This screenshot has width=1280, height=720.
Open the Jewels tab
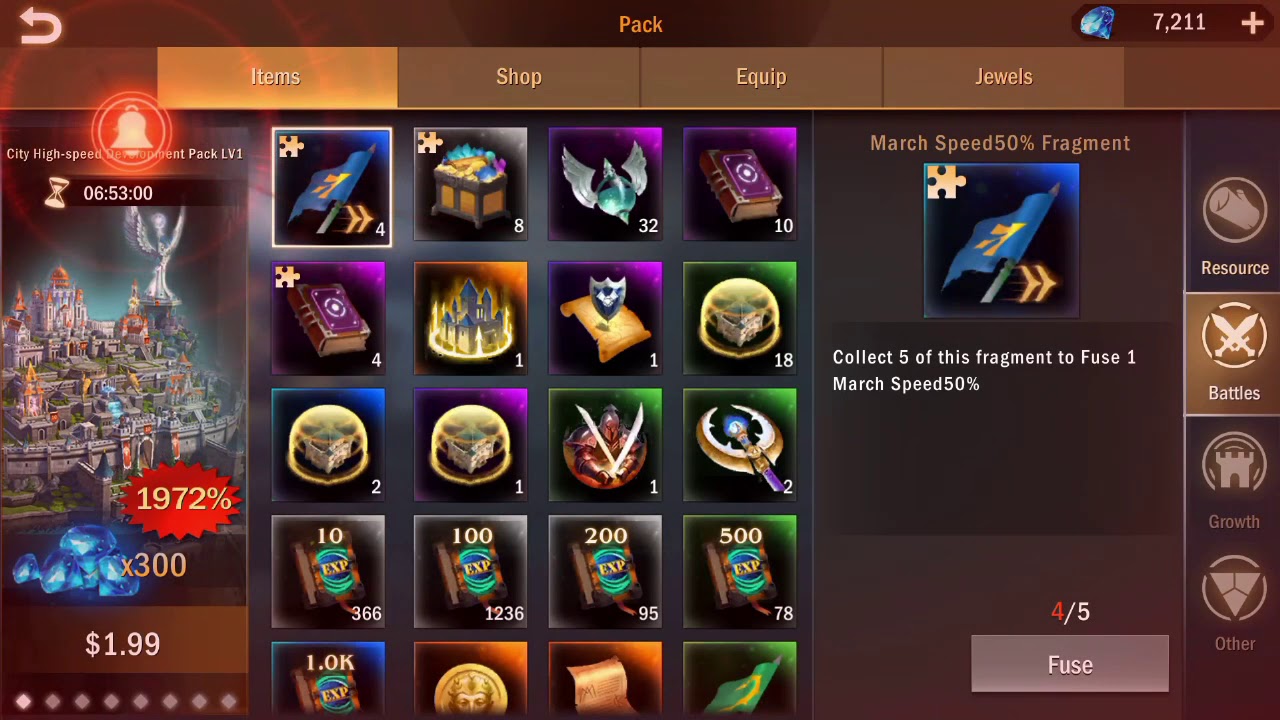coord(1003,77)
